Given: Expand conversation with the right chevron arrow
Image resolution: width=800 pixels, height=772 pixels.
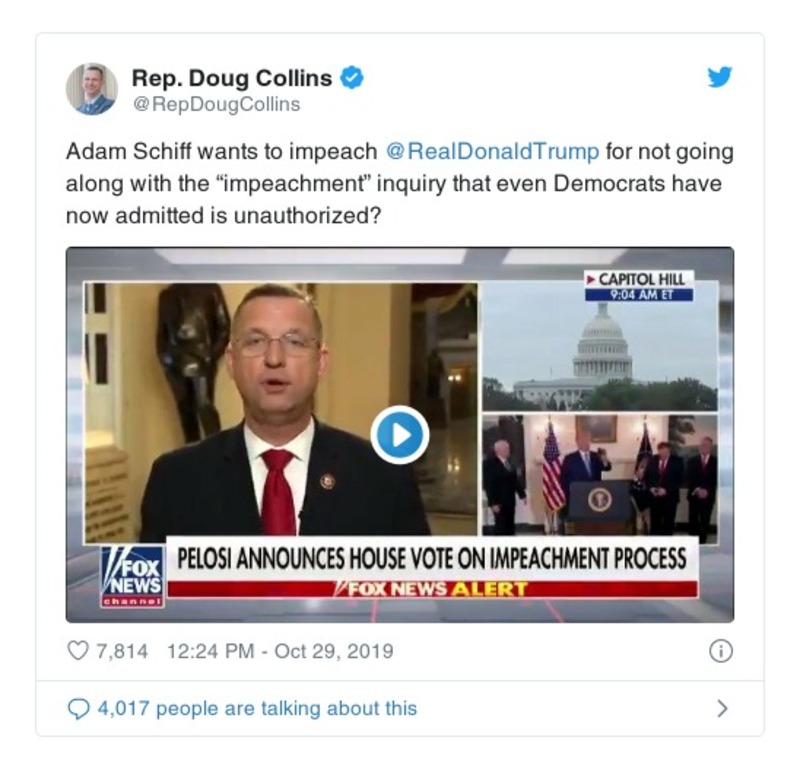Looking at the screenshot, I should point(722,708).
